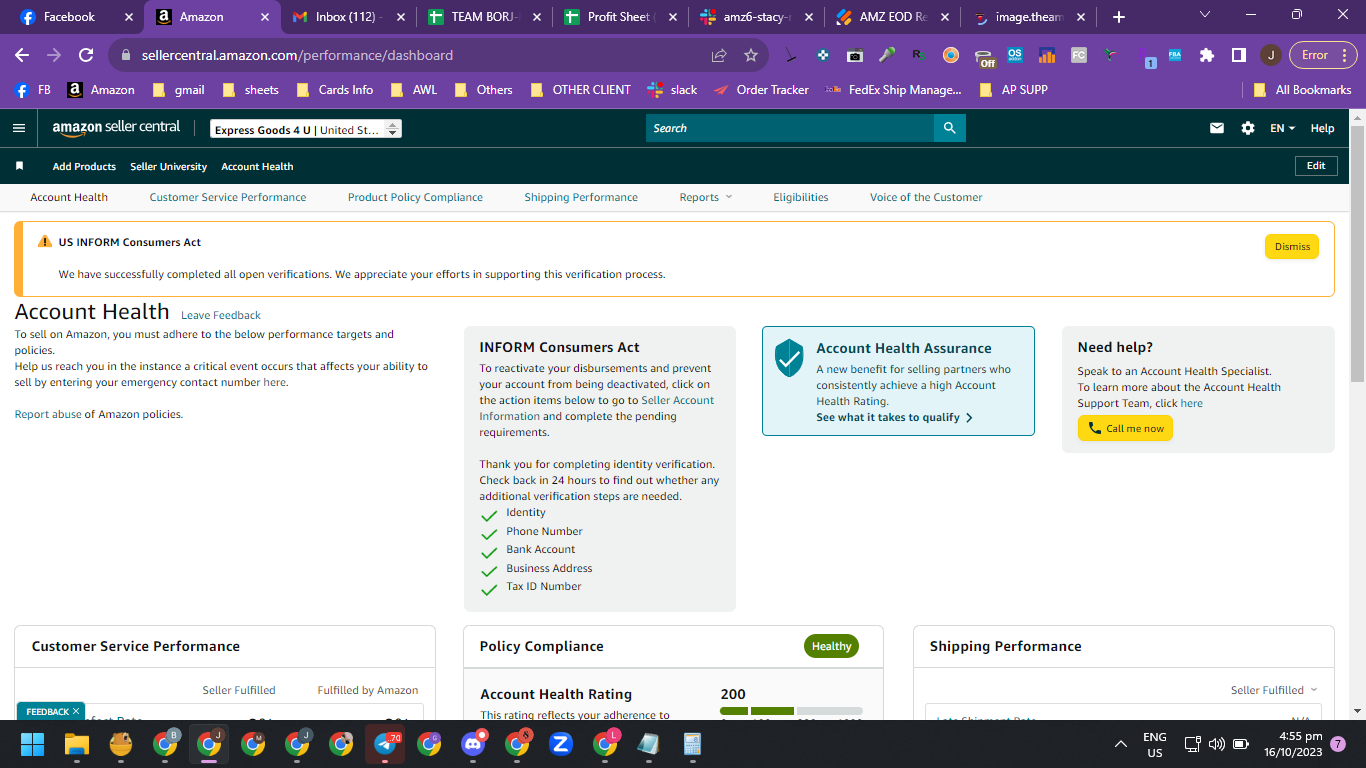Click the Report abuse link
Screen dimensions: 1366x768
(48, 414)
